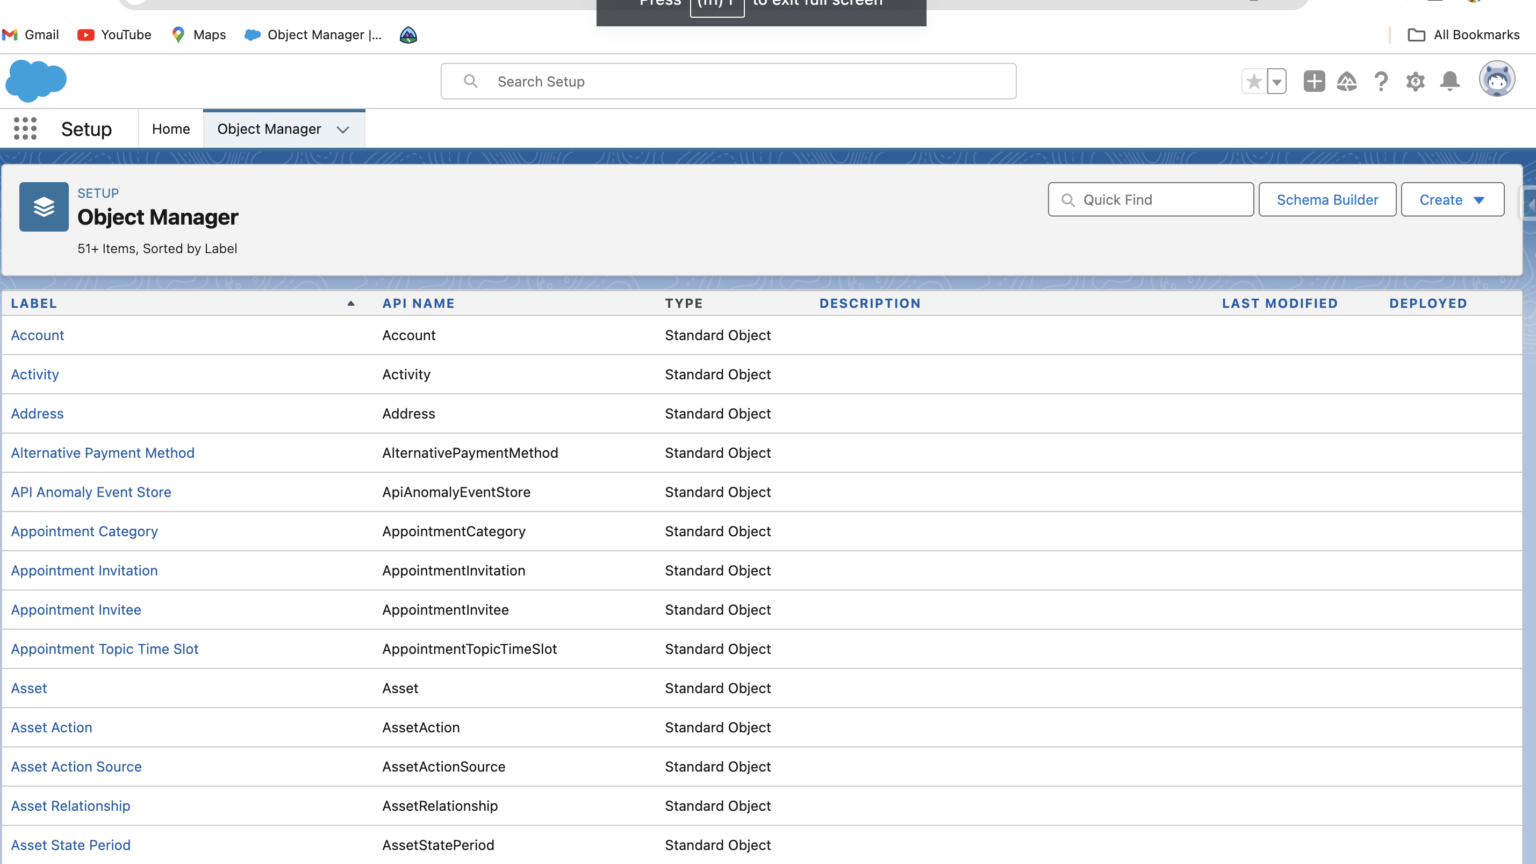Open the Setup gear icon
The height and width of the screenshot is (864, 1536).
click(x=1415, y=82)
